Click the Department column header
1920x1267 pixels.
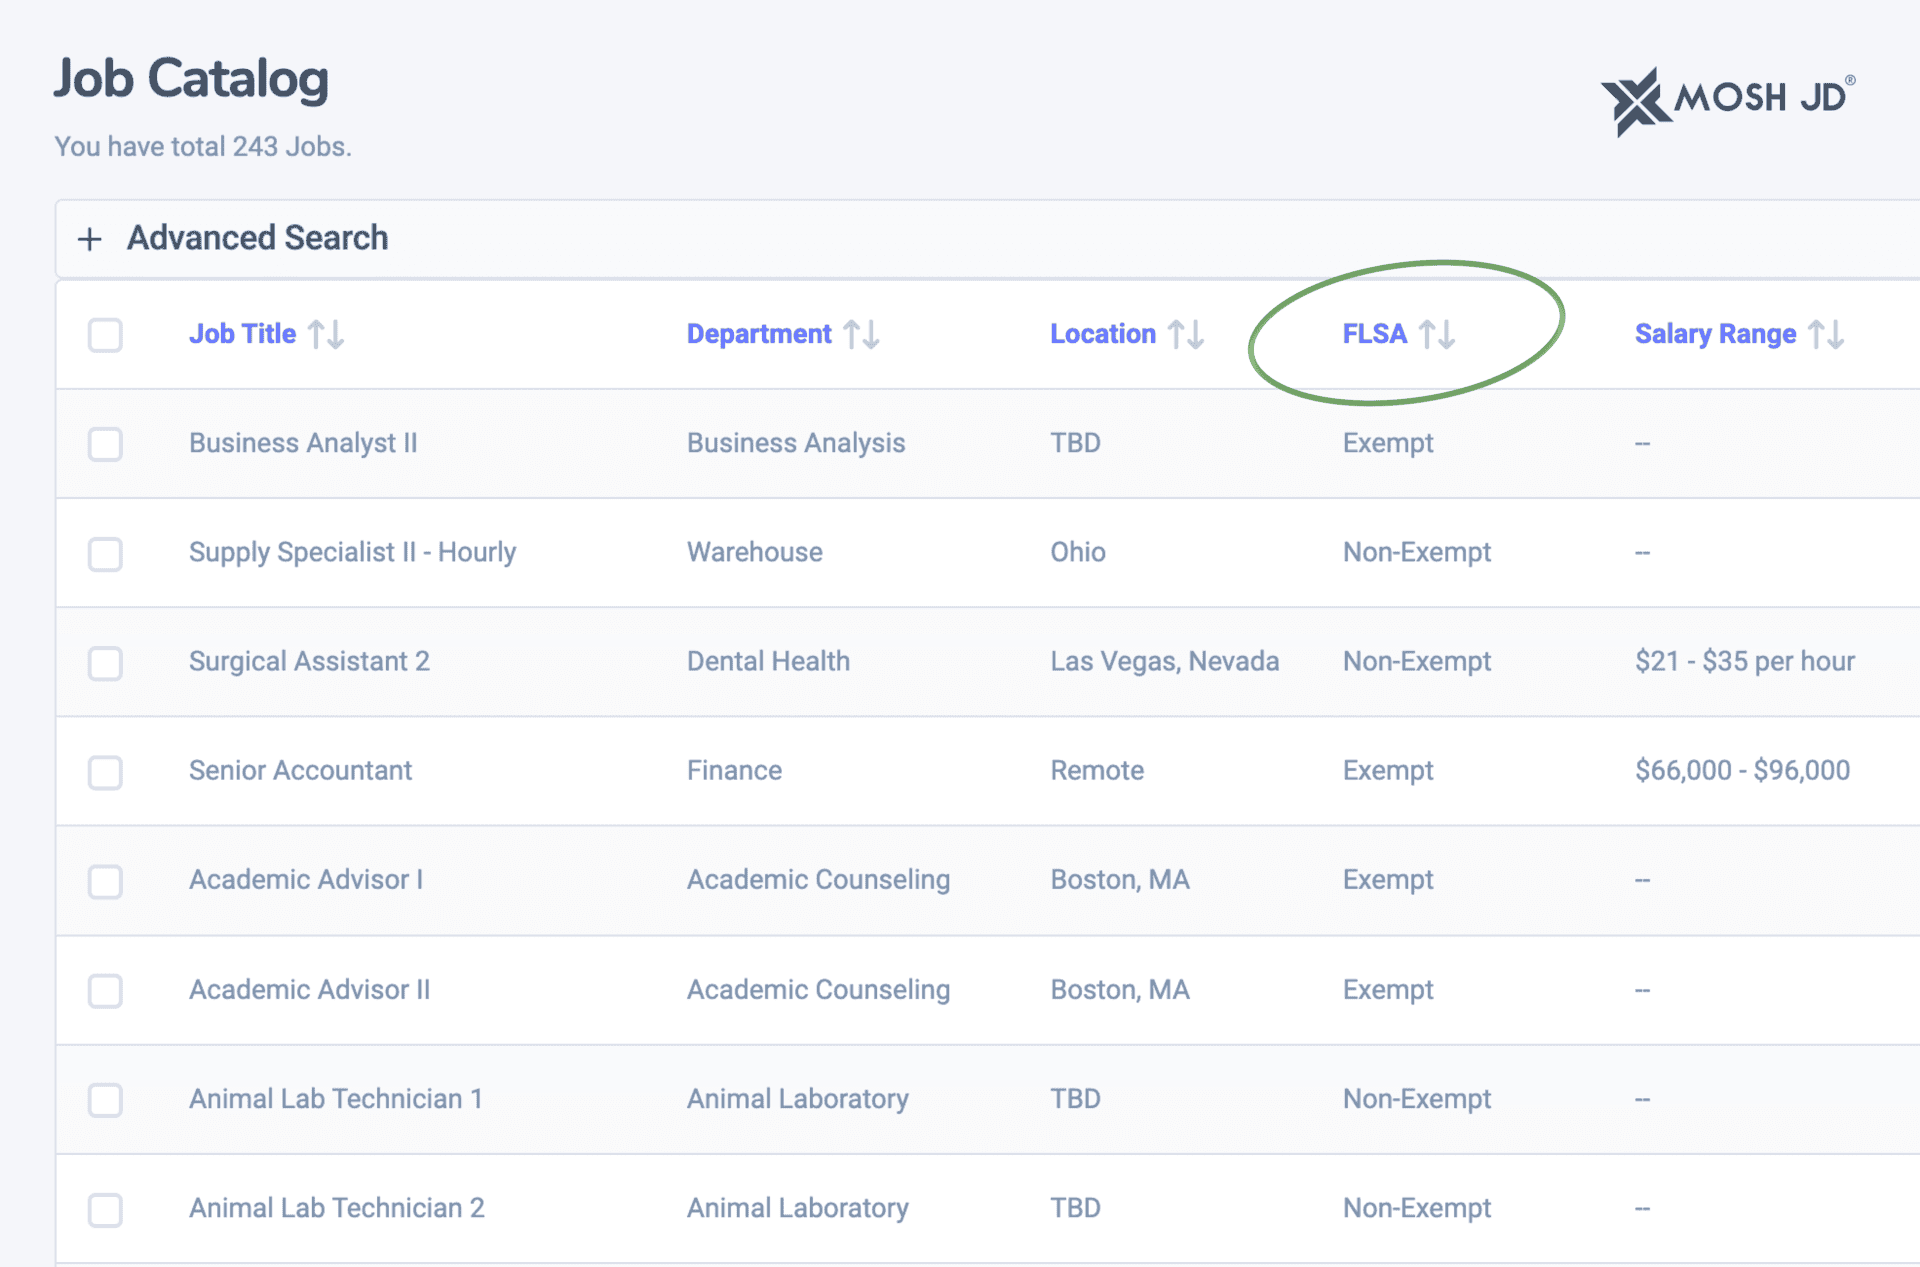[758, 334]
